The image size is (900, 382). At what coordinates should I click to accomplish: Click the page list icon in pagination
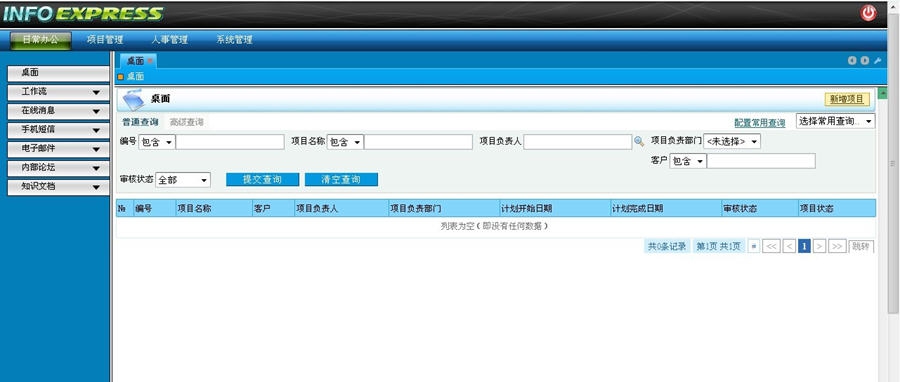pos(754,247)
